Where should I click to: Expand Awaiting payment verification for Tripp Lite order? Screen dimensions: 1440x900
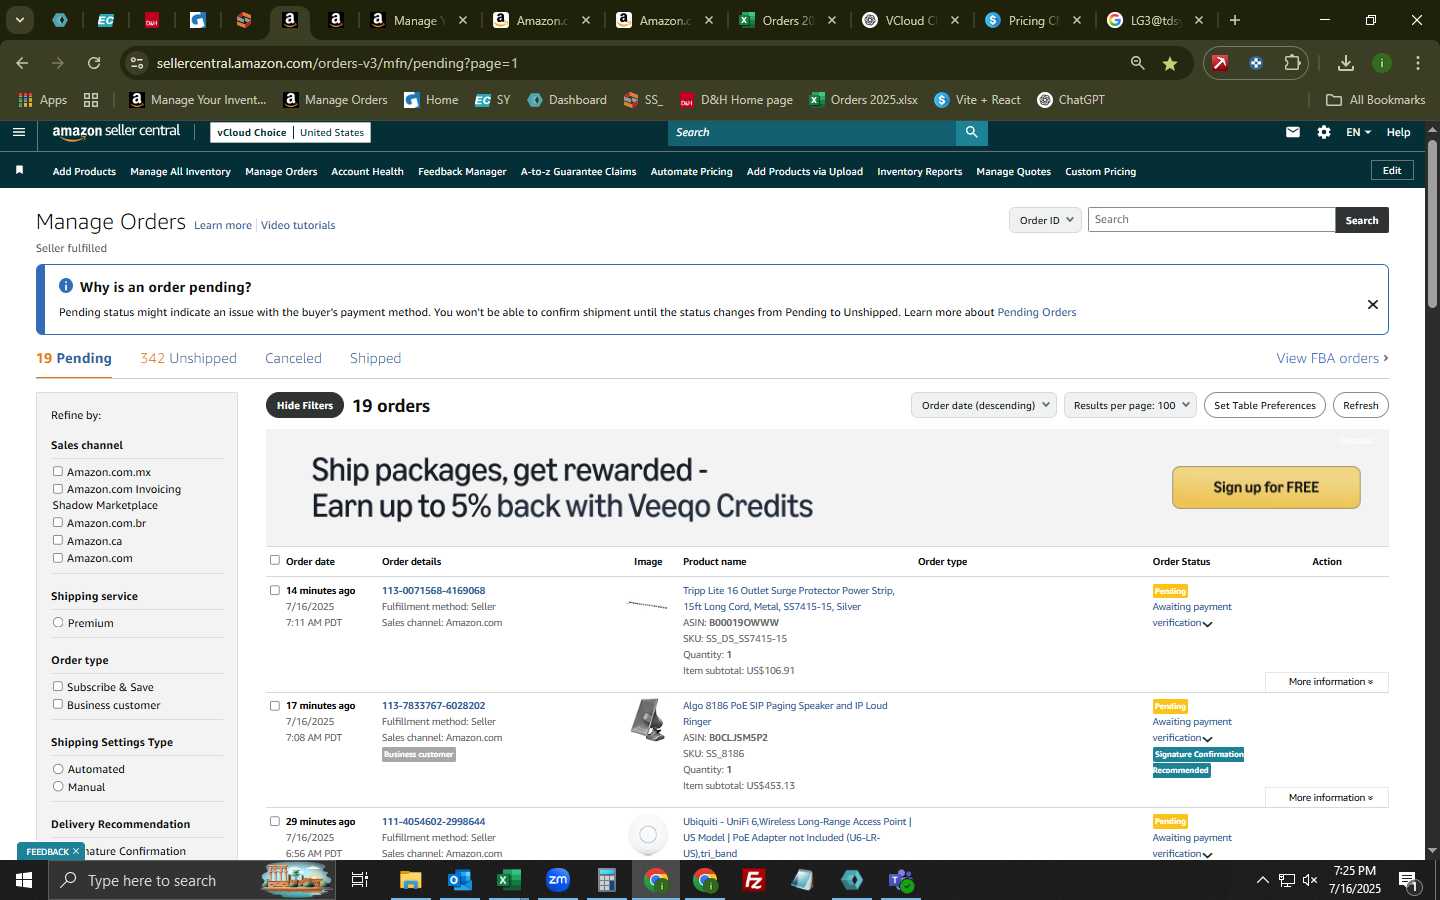coord(1208,624)
